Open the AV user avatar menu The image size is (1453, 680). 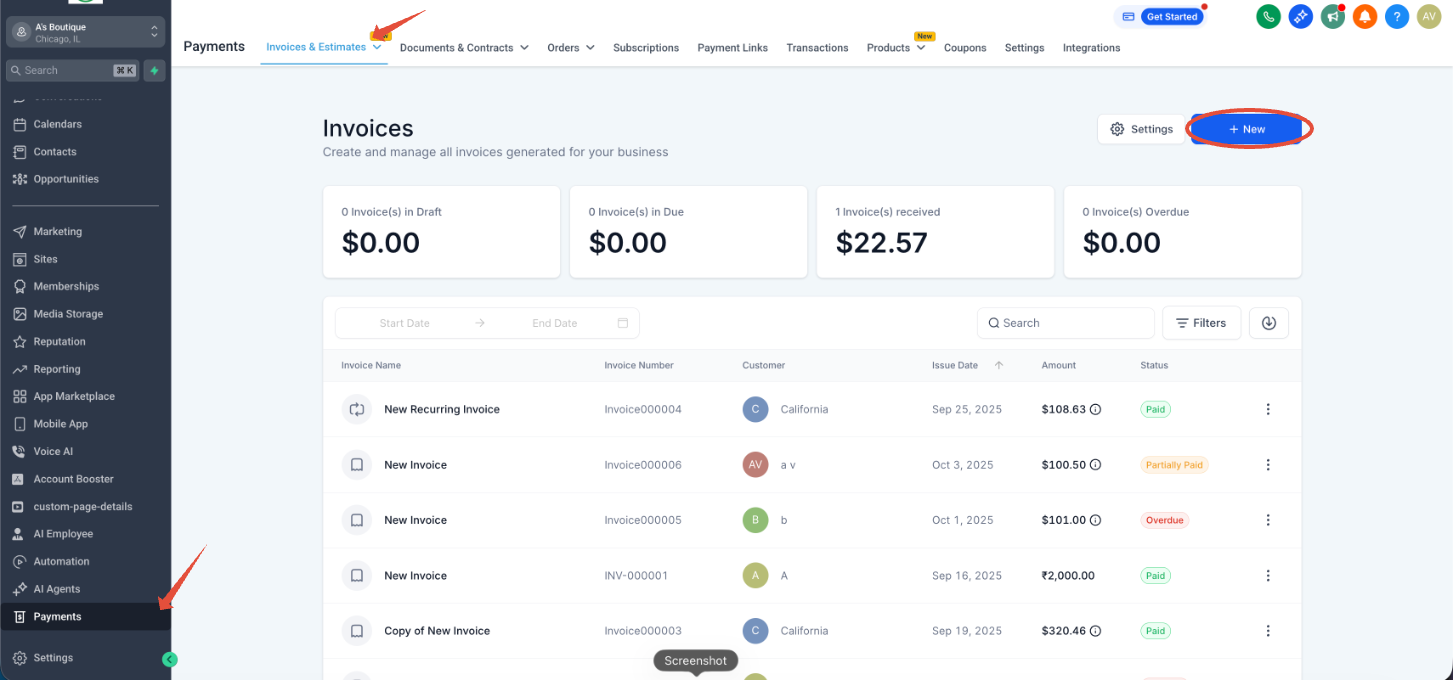tap(1429, 16)
